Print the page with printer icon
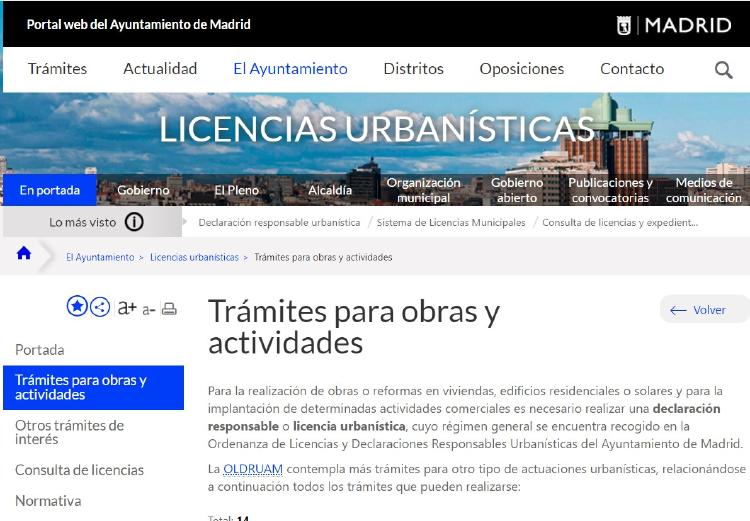 click(x=169, y=309)
